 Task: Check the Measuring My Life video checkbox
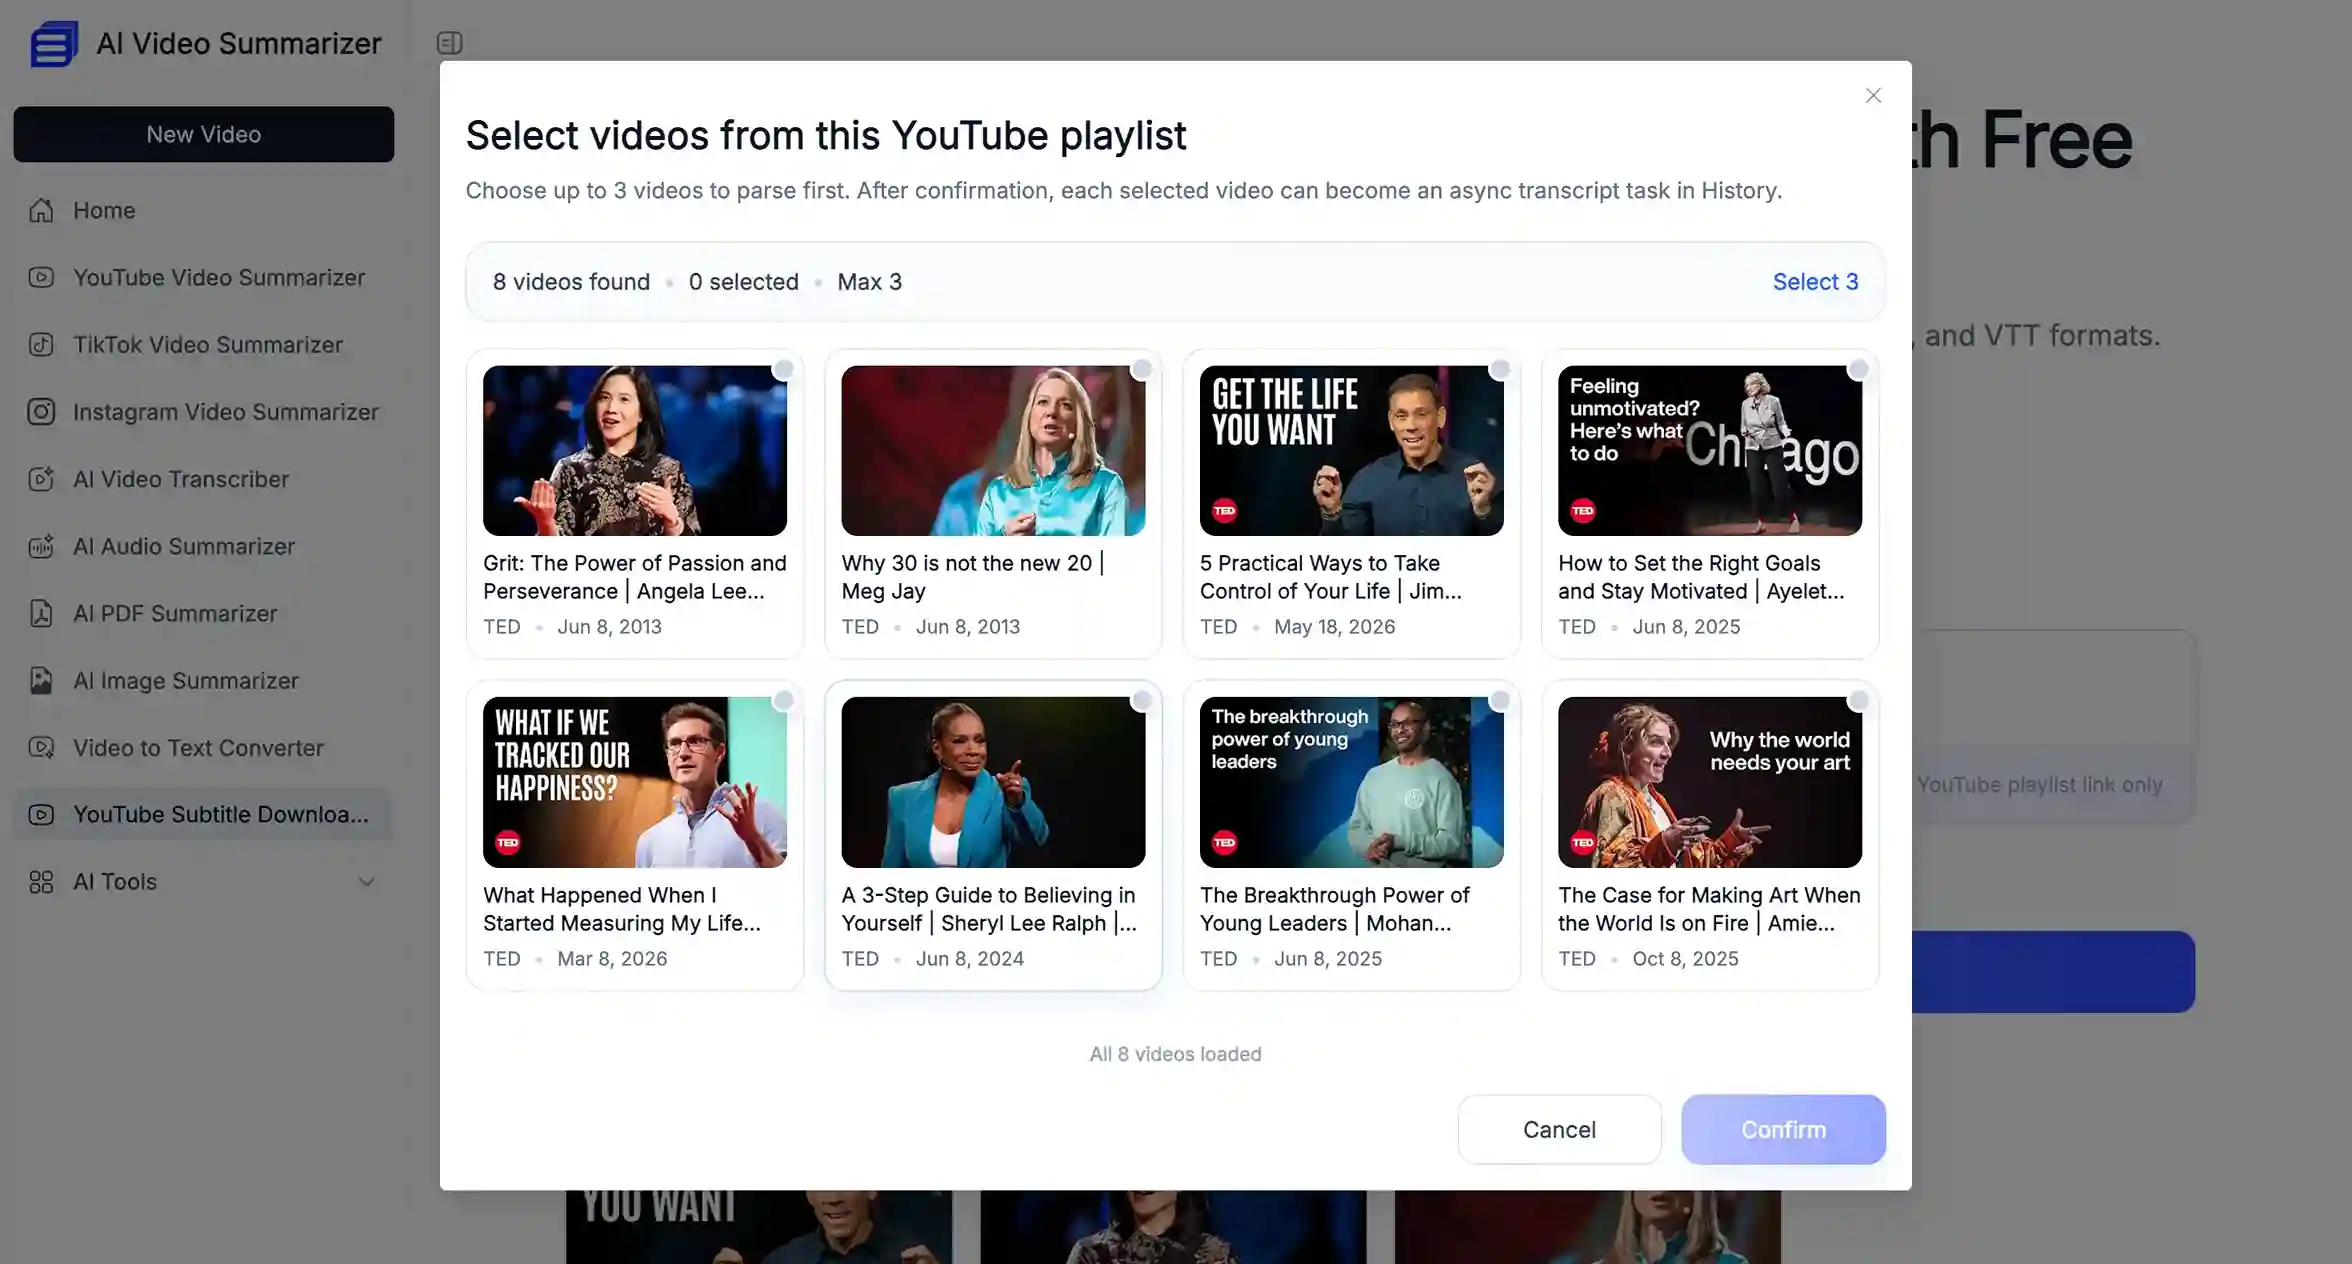783,700
